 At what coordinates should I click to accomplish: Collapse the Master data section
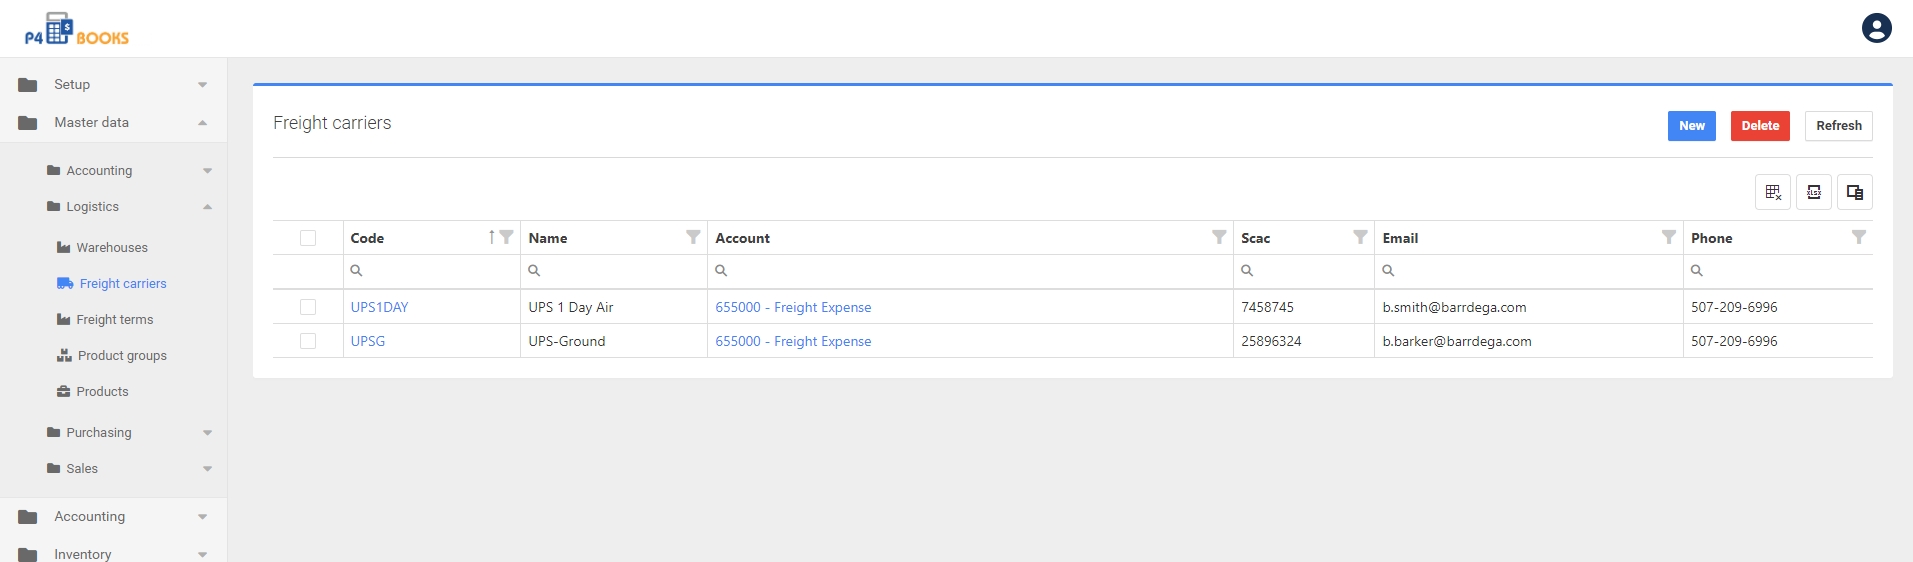tap(113, 122)
